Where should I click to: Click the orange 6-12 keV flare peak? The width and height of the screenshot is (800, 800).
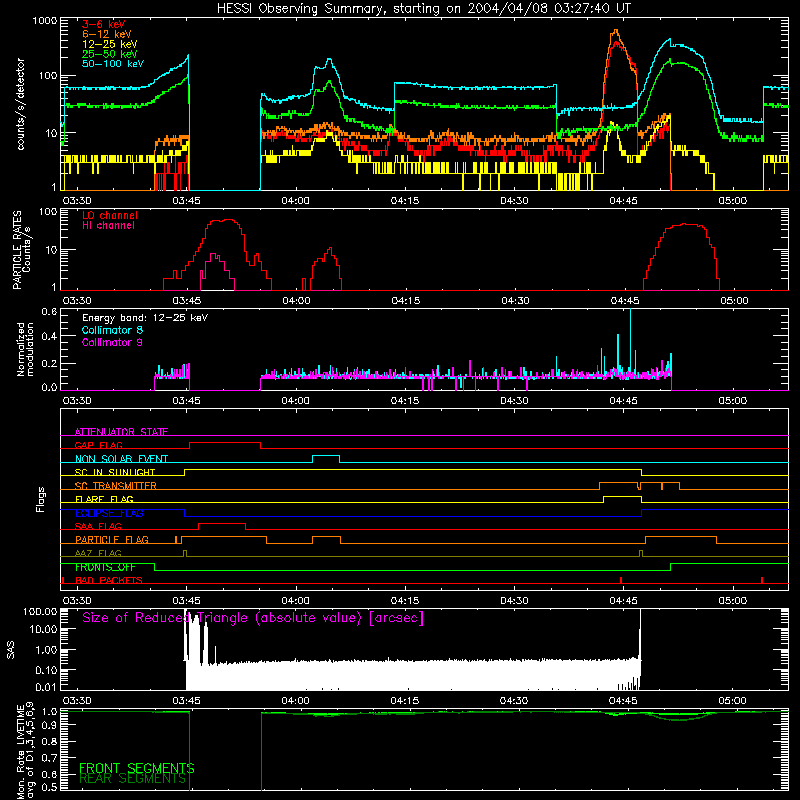616,32
